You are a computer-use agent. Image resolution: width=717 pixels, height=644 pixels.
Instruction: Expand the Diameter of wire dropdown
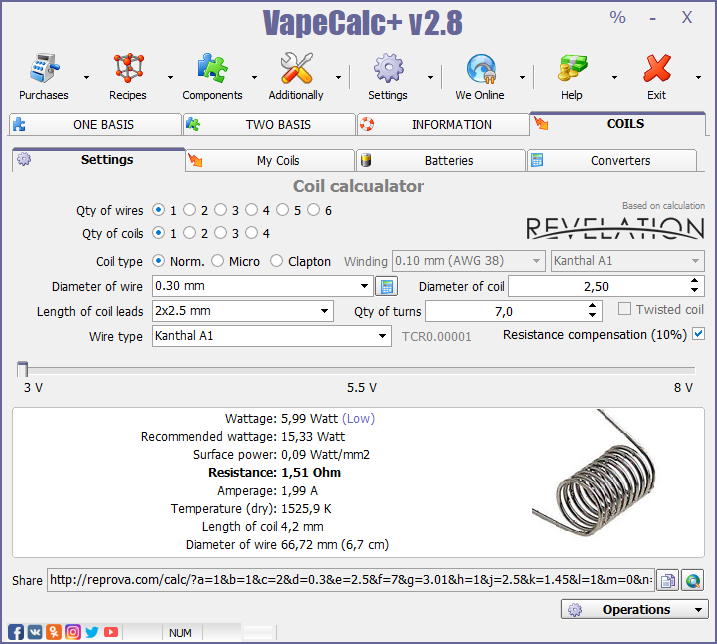[364, 286]
